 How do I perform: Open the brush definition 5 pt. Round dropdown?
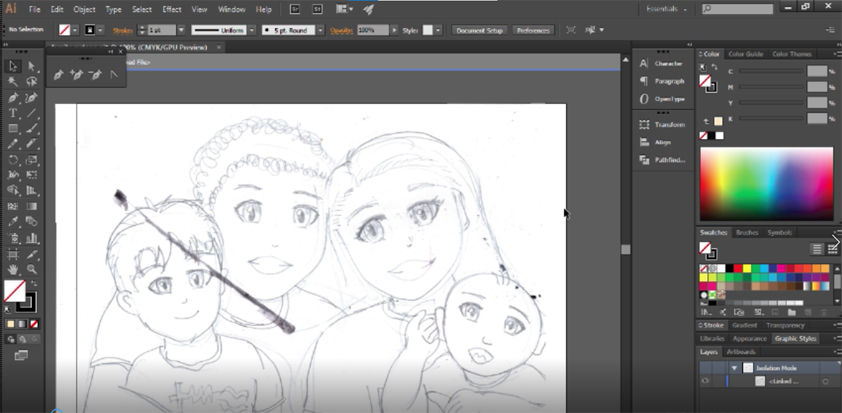coord(320,30)
